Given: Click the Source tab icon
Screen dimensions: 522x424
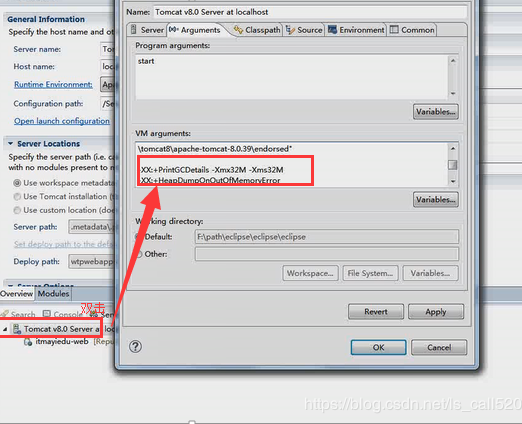Looking at the screenshot, I should tap(290, 30).
